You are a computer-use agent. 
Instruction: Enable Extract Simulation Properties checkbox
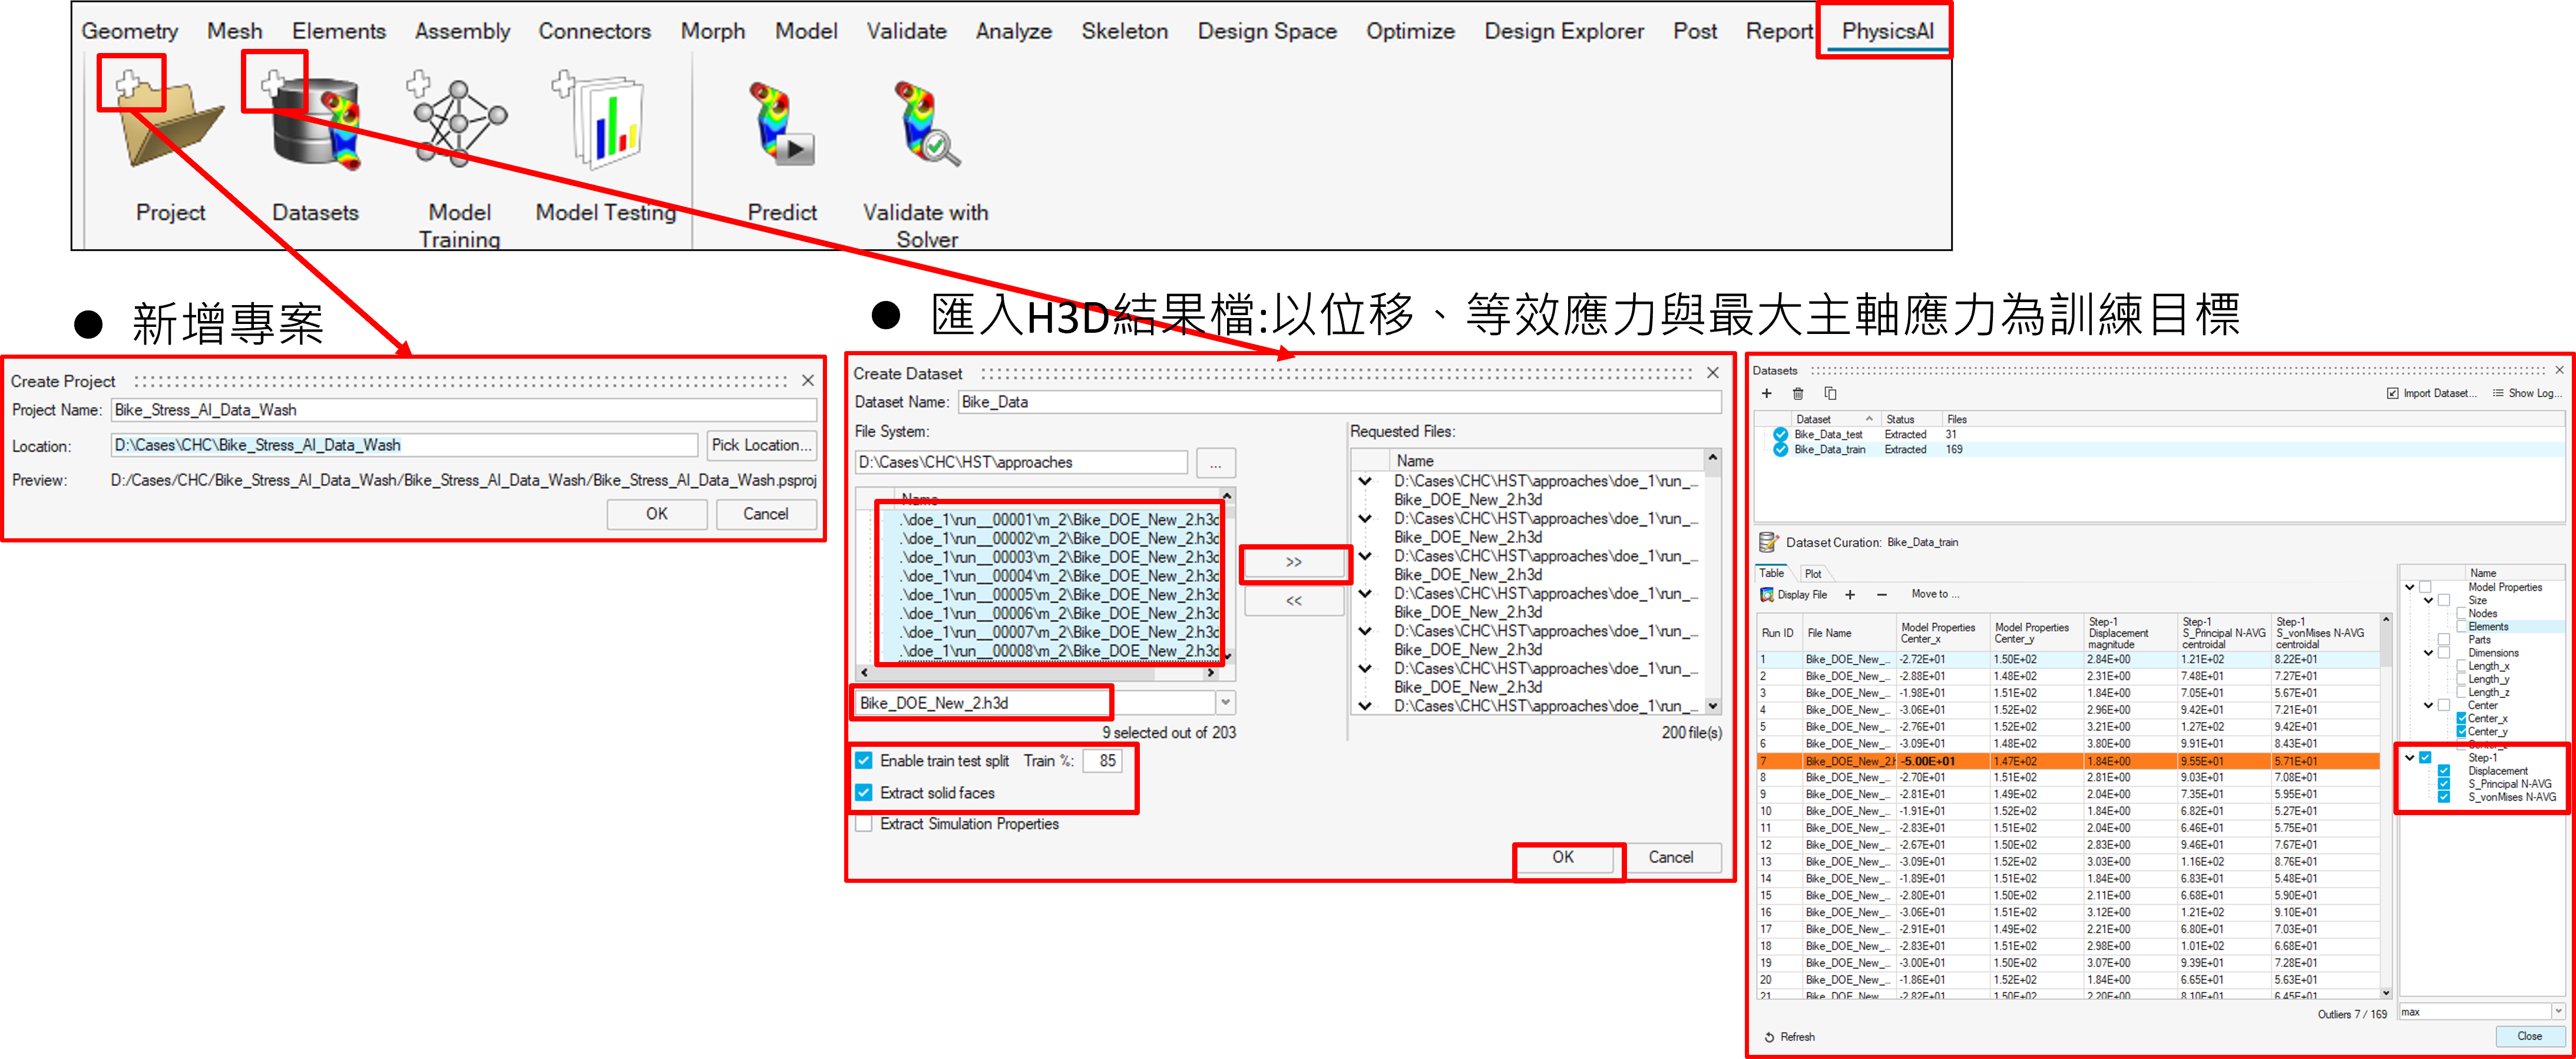[864, 824]
